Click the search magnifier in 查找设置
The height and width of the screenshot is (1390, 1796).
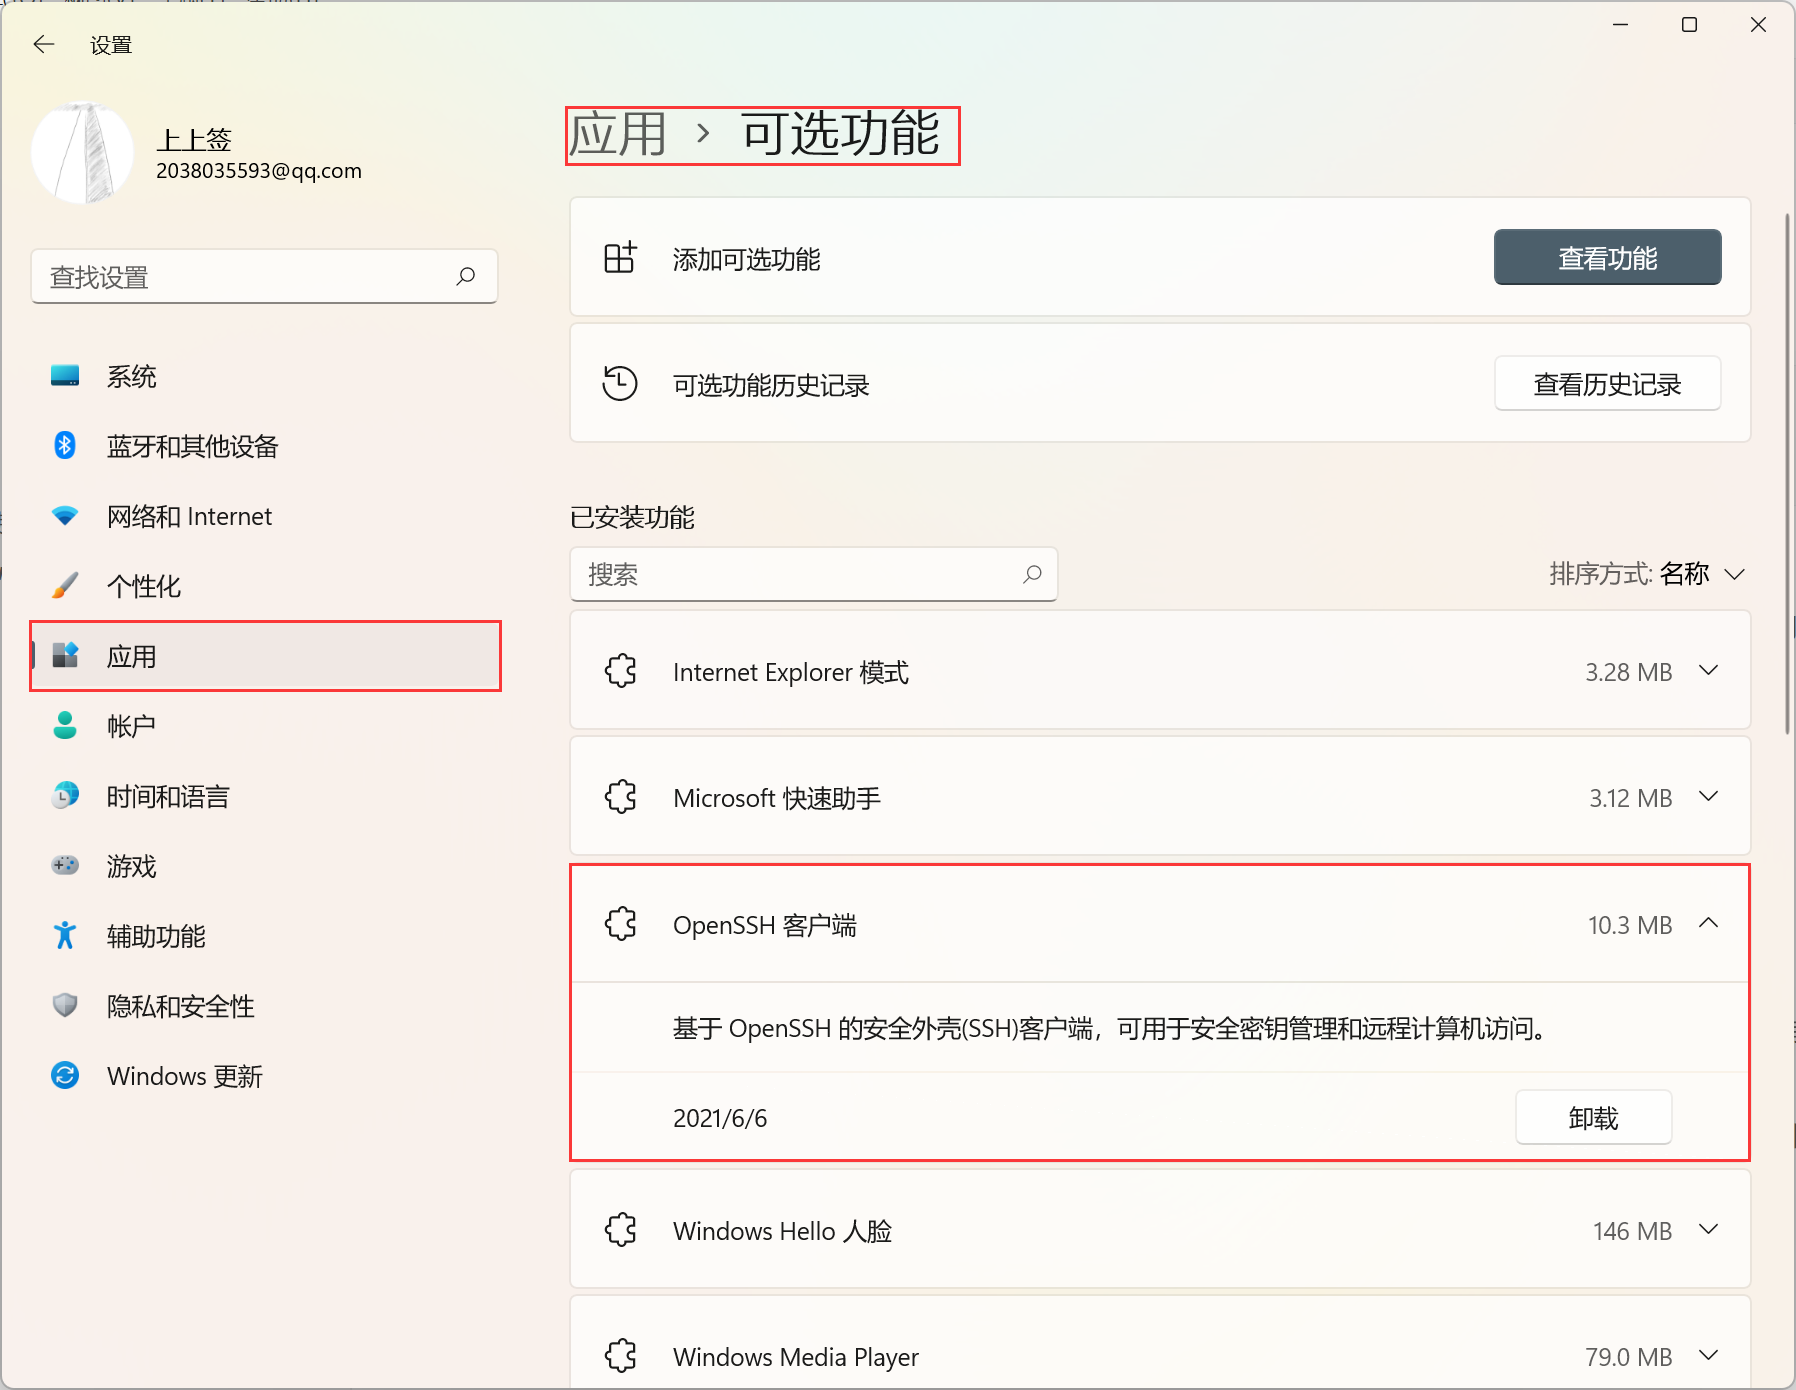(466, 276)
